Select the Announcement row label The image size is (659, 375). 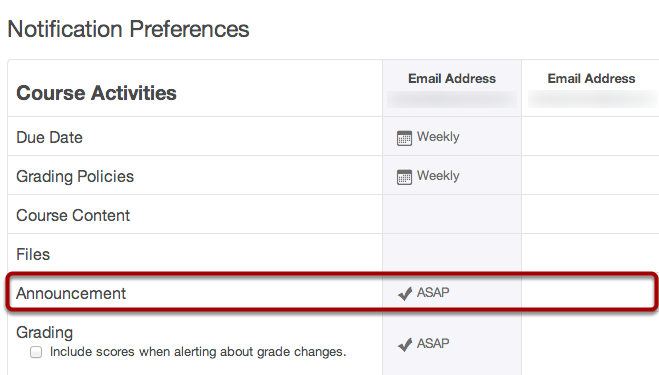coord(71,293)
